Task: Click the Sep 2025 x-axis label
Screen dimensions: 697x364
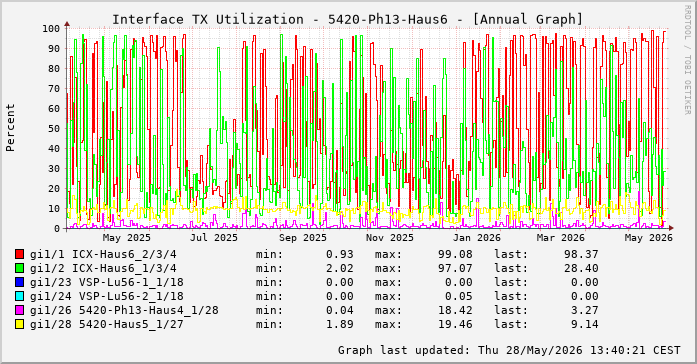Action: tap(303, 238)
